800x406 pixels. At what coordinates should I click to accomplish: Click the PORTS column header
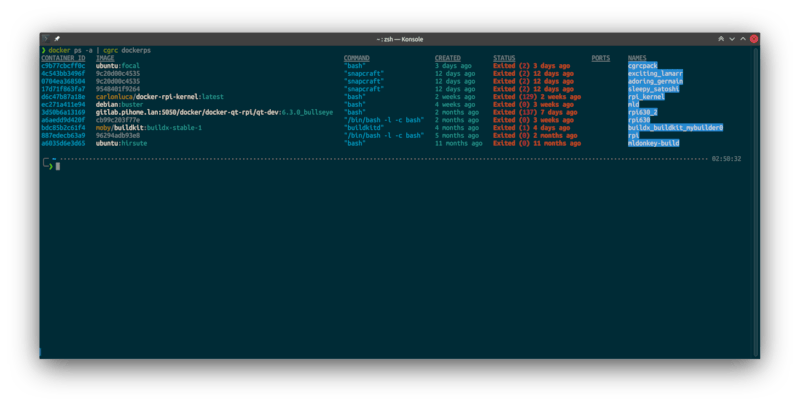(x=601, y=58)
